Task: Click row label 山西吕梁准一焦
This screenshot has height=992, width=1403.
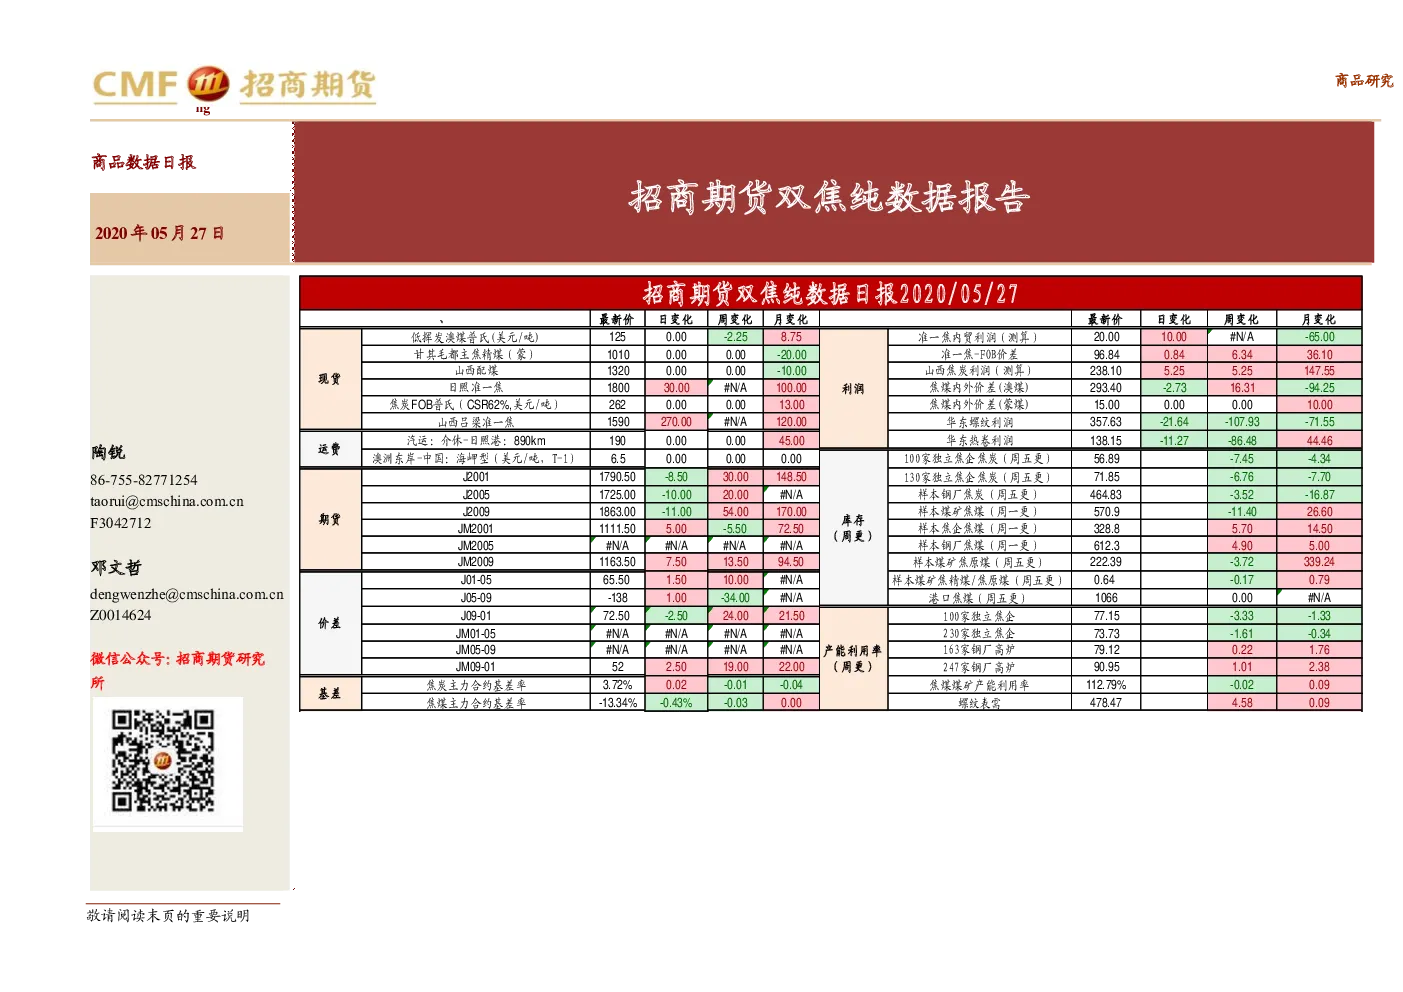Action: point(475,422)
